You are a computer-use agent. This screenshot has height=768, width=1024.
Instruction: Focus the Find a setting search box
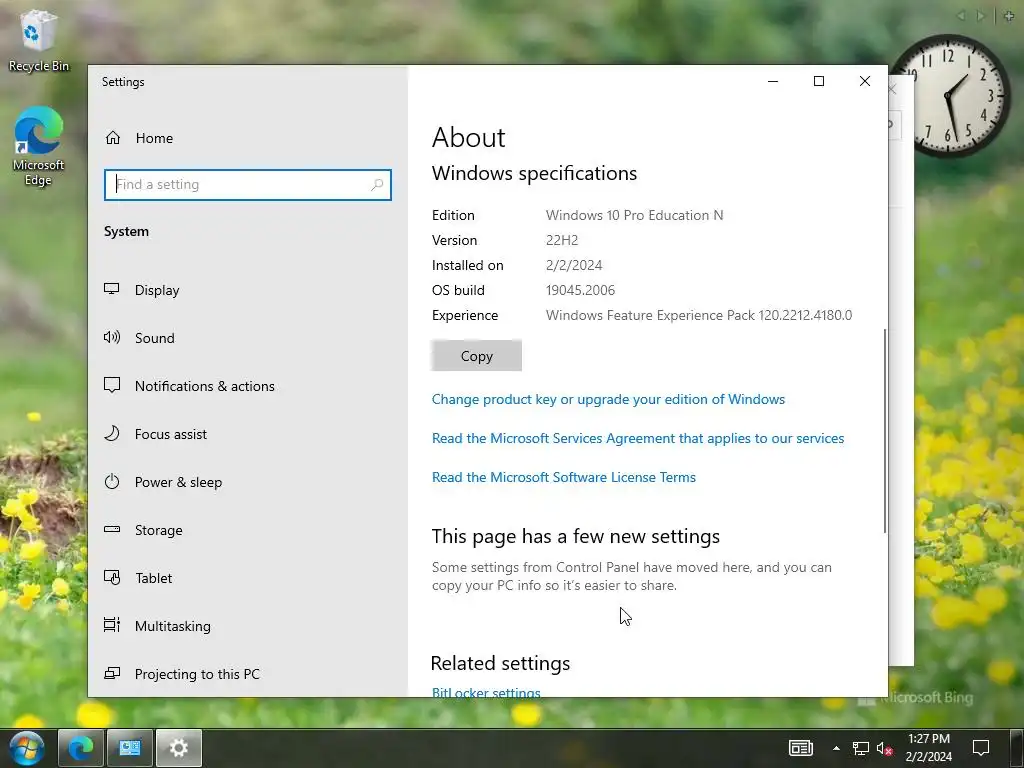pos(248,185)
